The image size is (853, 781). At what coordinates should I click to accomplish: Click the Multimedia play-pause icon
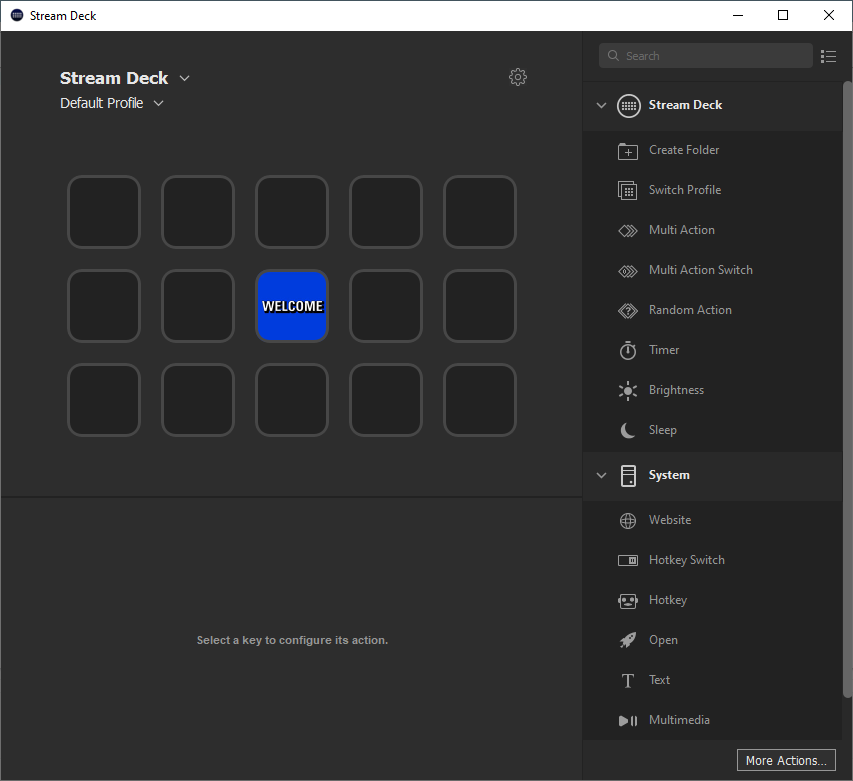tap(628, 721)
